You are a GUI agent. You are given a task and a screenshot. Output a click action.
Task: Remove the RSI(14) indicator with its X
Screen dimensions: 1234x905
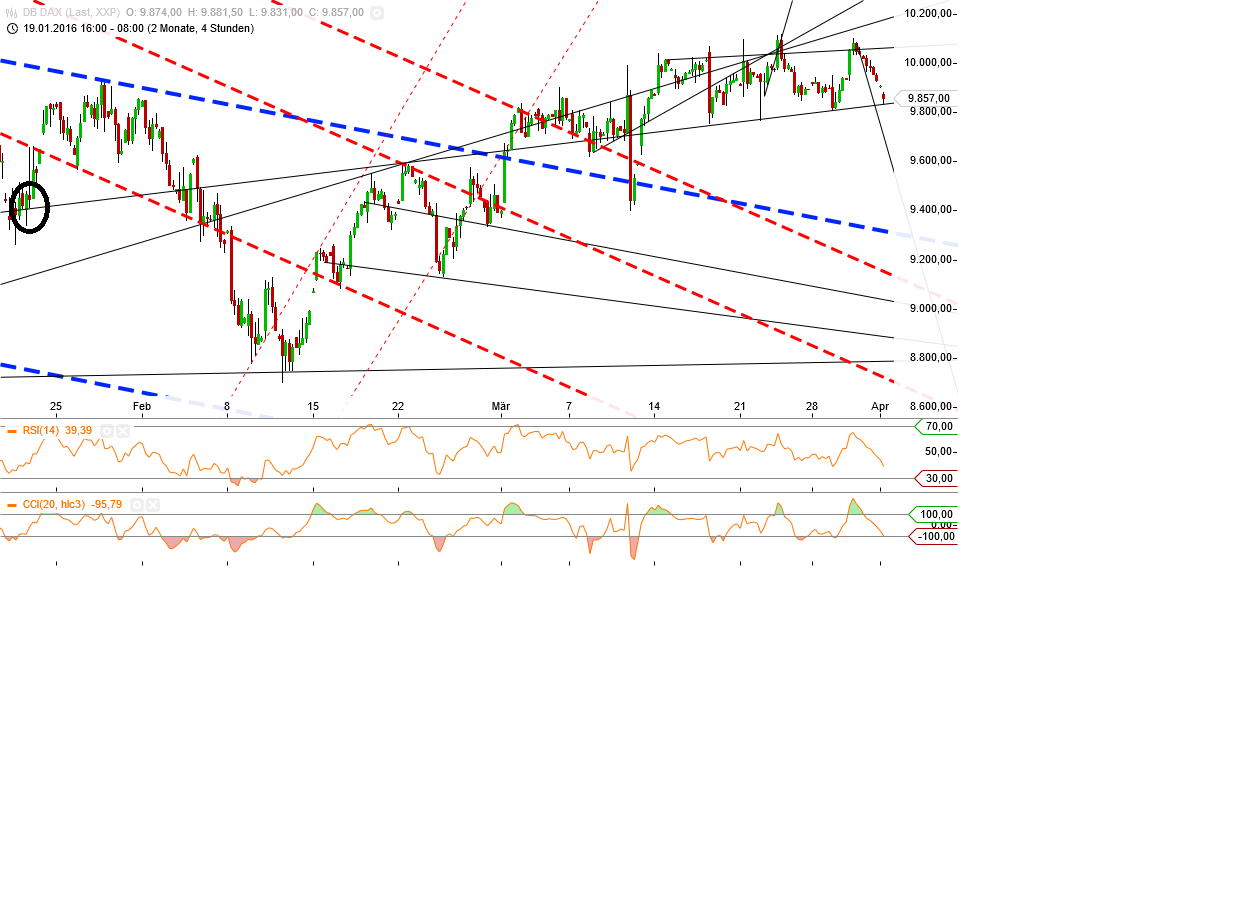click(122, 431)
